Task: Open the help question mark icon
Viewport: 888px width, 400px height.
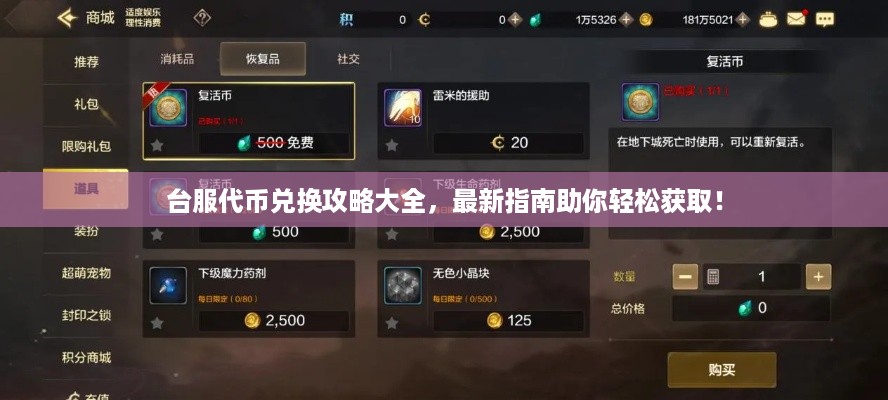Action: [x=202, y=18]
